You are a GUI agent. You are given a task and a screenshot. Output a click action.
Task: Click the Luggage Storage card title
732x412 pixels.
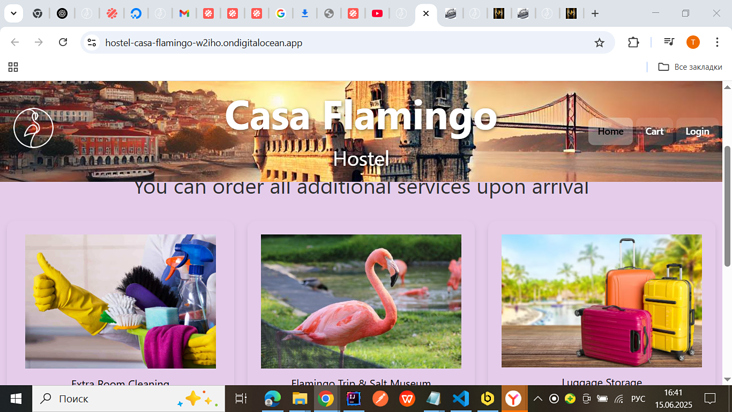click(602, 382)
